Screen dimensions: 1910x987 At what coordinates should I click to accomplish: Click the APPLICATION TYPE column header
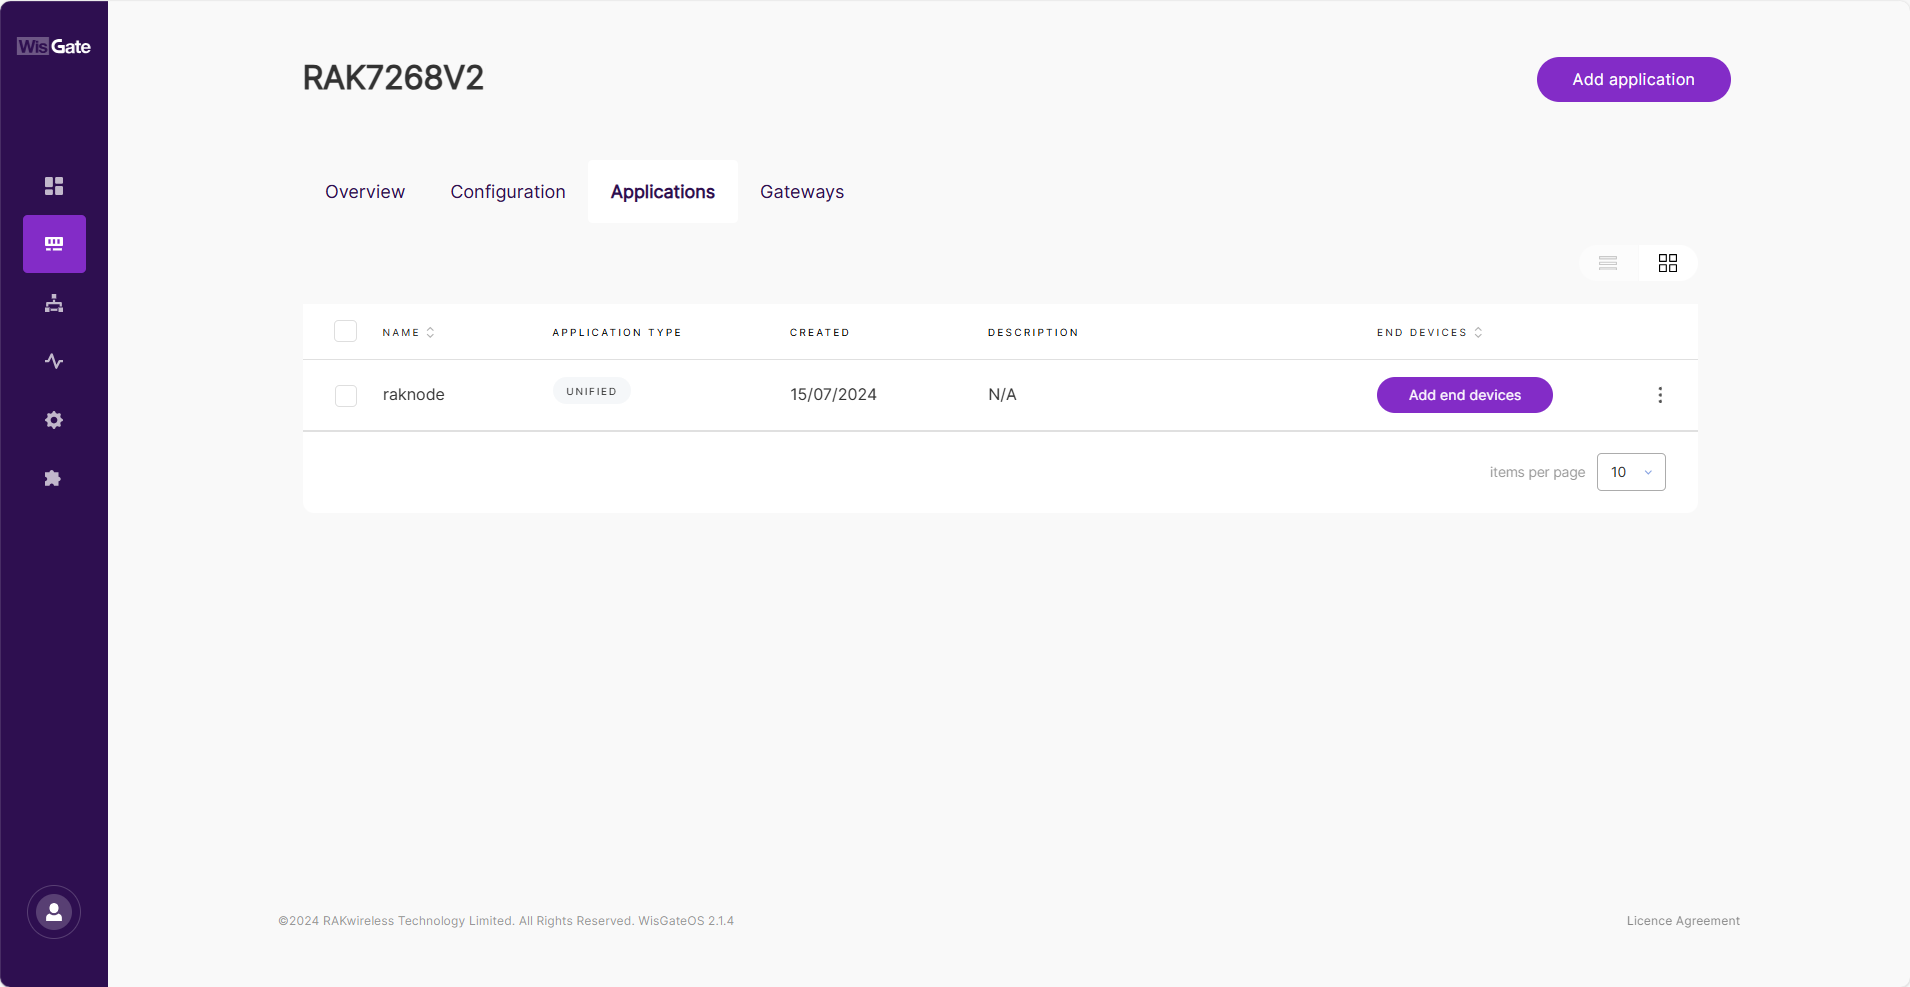click(x=617, y=332)
